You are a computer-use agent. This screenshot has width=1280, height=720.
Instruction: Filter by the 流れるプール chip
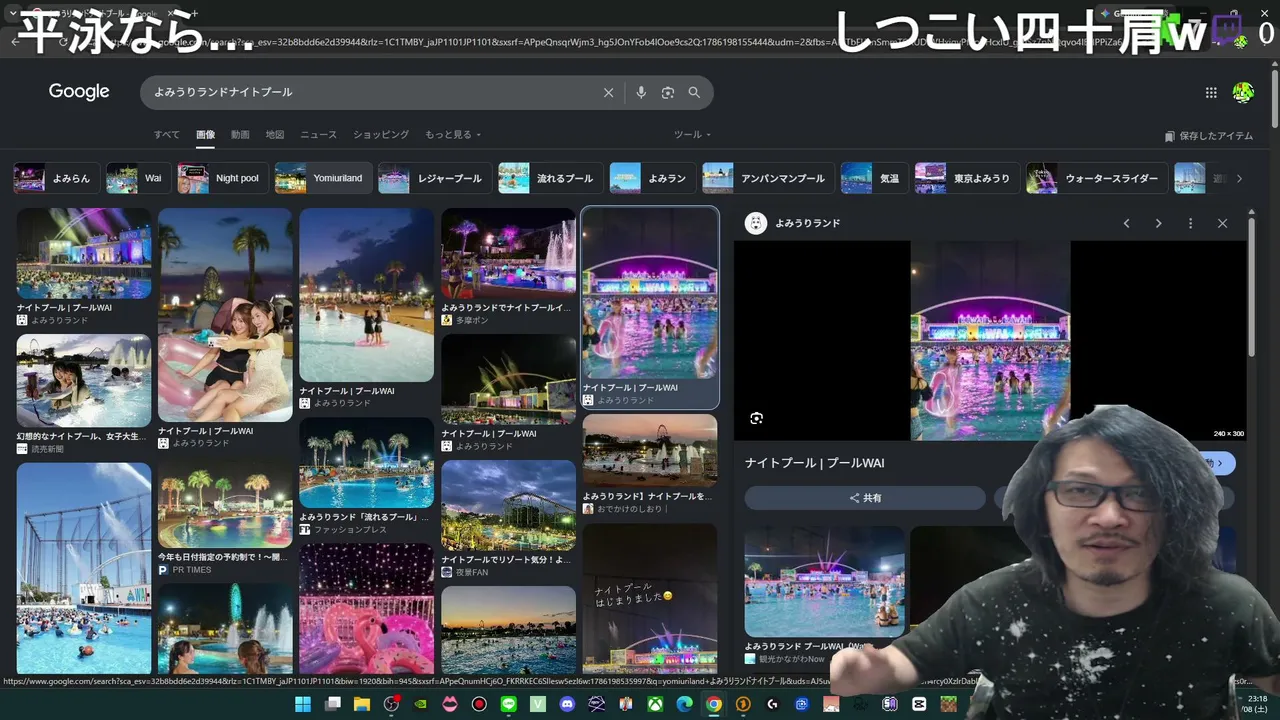pos(550,179)
